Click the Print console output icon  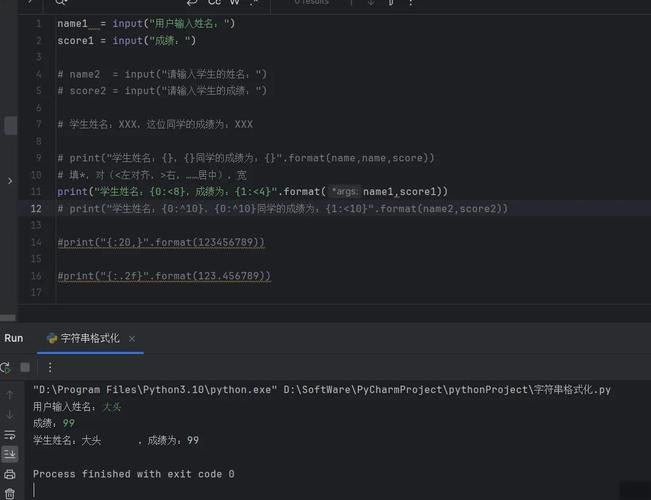10,474
